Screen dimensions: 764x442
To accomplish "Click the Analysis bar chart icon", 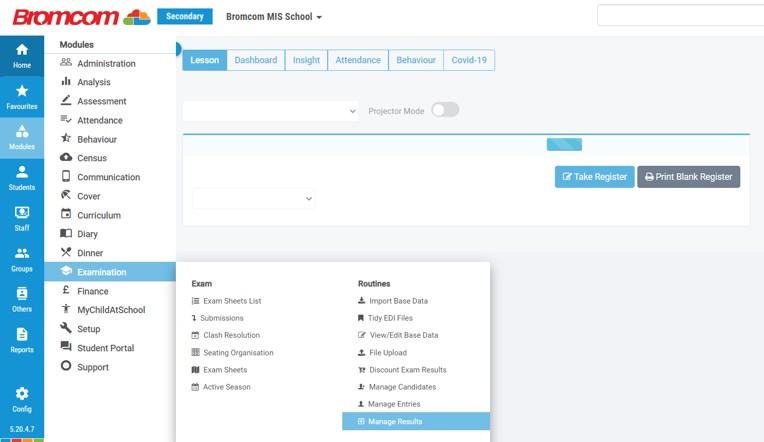I will click(66, 81).
